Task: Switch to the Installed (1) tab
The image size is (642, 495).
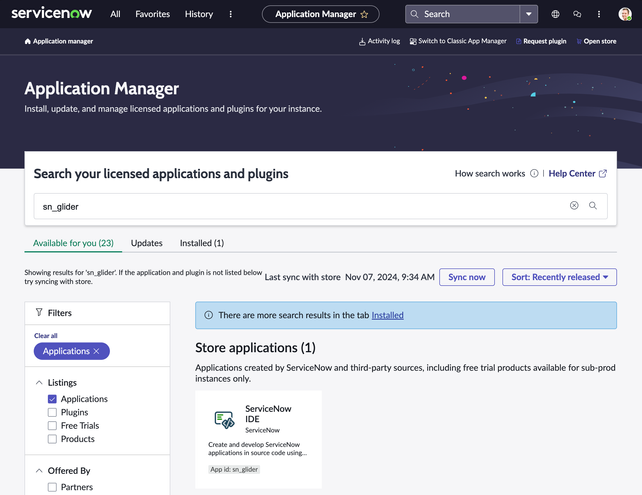Action: coord(202,243)
